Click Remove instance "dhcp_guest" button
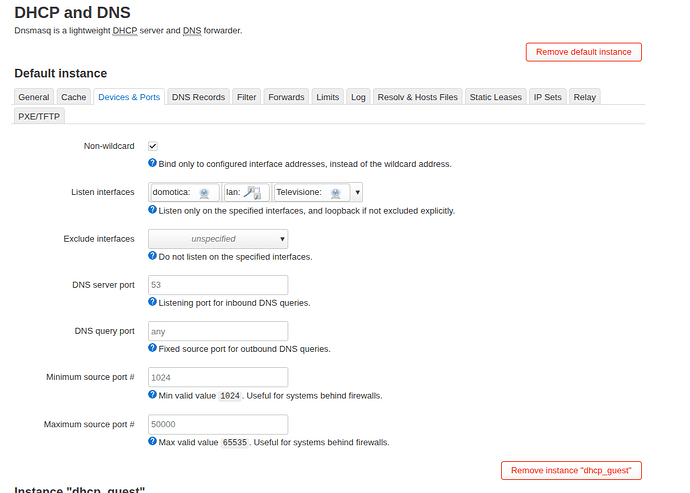Screen dimensions: 690x493 coord(571,470)
